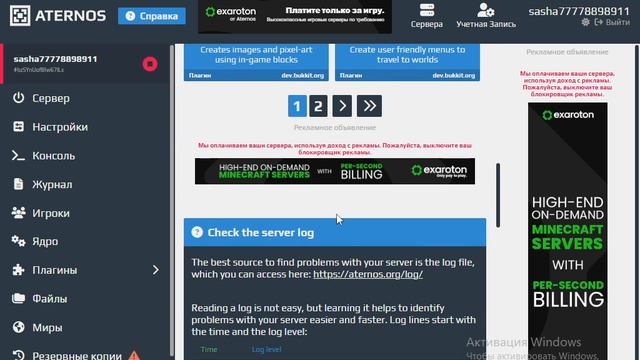Click the gears icon beside Ядро
The width and height of the screenshot is (640, 360).
coord(18,241)
